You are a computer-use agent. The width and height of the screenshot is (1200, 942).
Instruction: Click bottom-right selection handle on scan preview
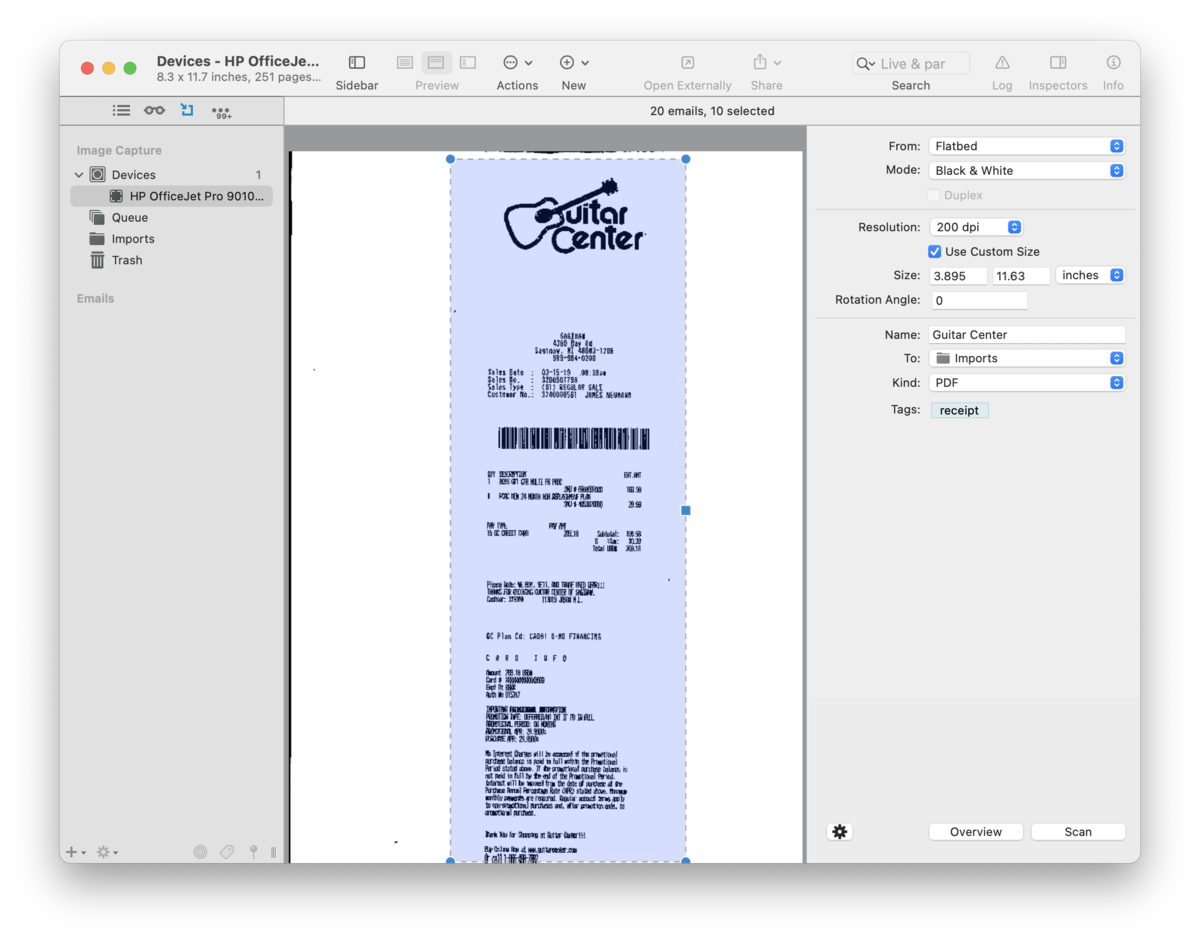point(686,861)
